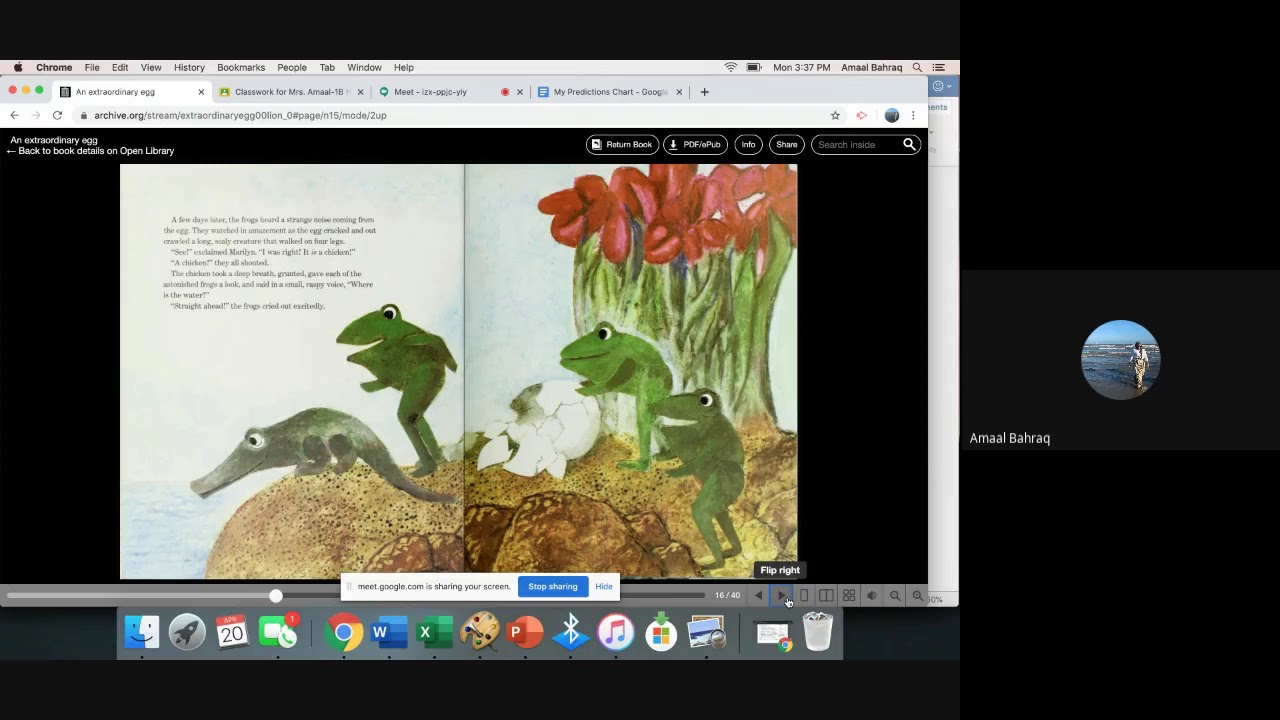Open Preview from the Dock
Image resolution: width=1280 pixels, height=720 pixels.
pos(707,633)
